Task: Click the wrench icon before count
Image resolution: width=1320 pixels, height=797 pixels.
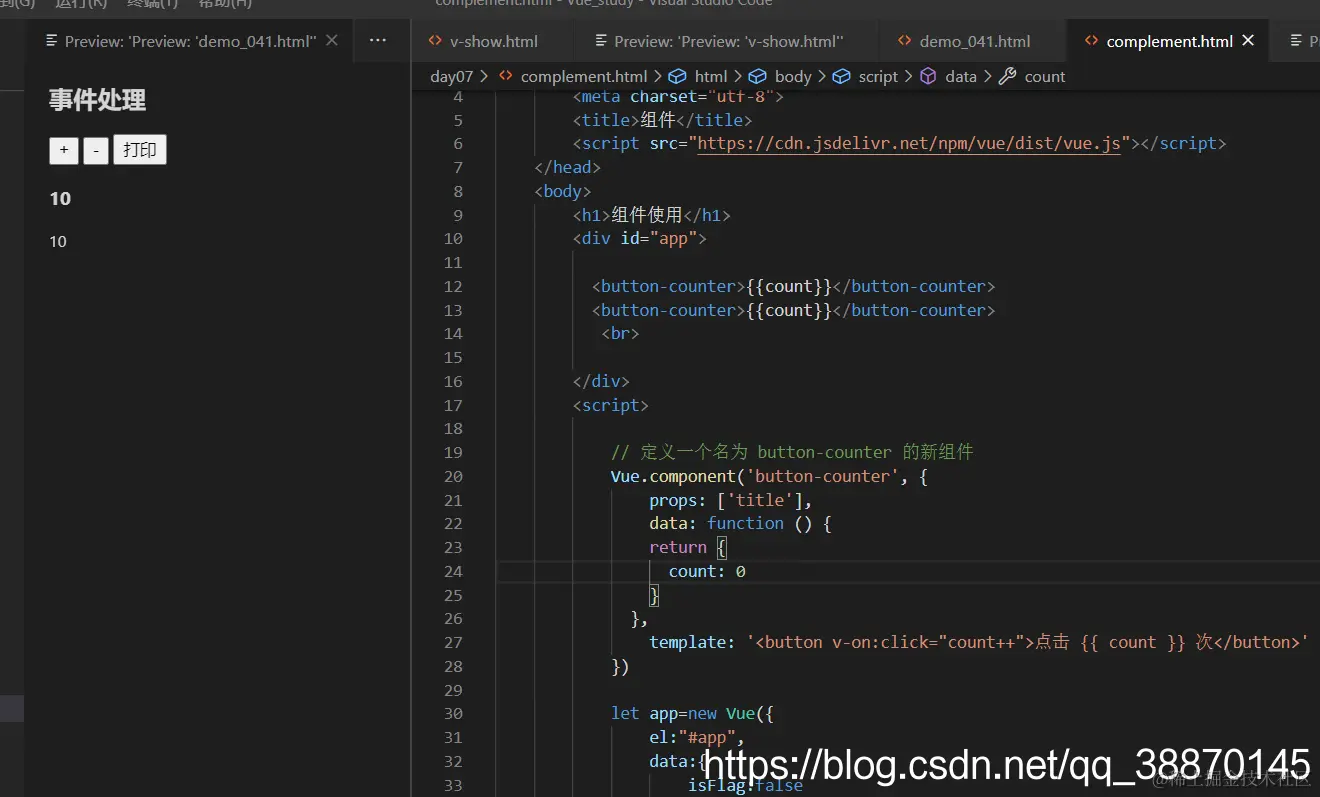Action: tap(1008, 76)
